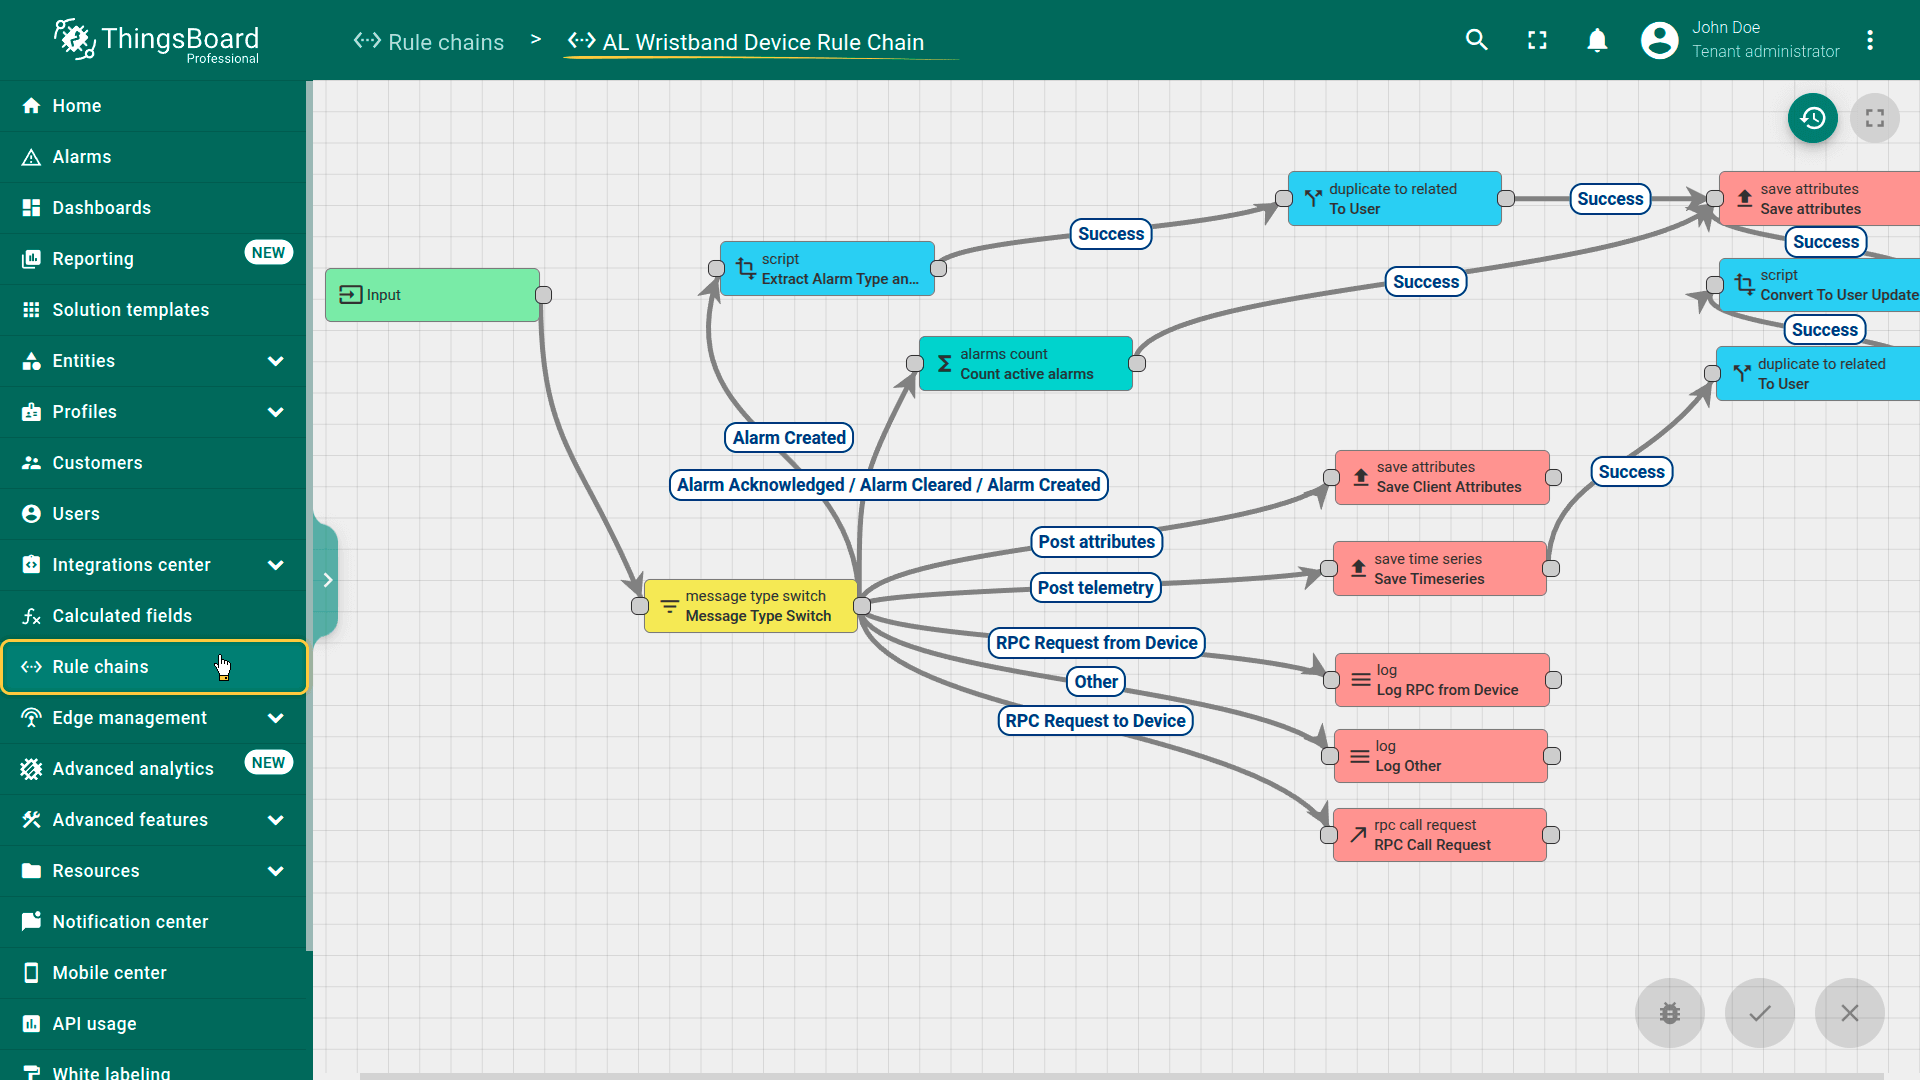
Task: Open the kebab menu beside the user profile
Action: point(1869,40)
